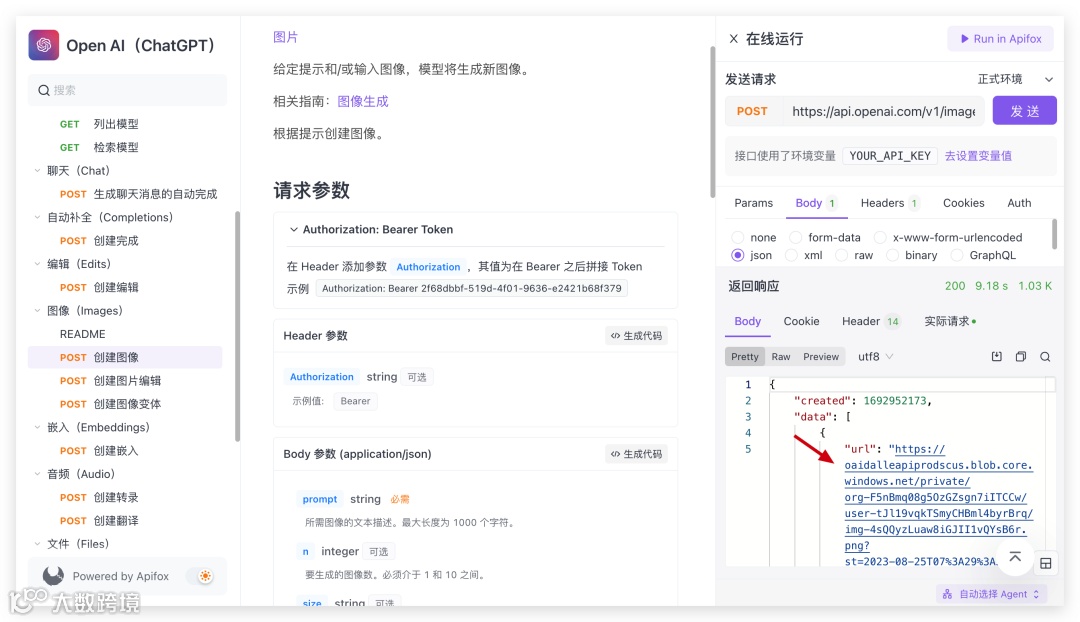Open the response Cookie tab

coord(801,322)
